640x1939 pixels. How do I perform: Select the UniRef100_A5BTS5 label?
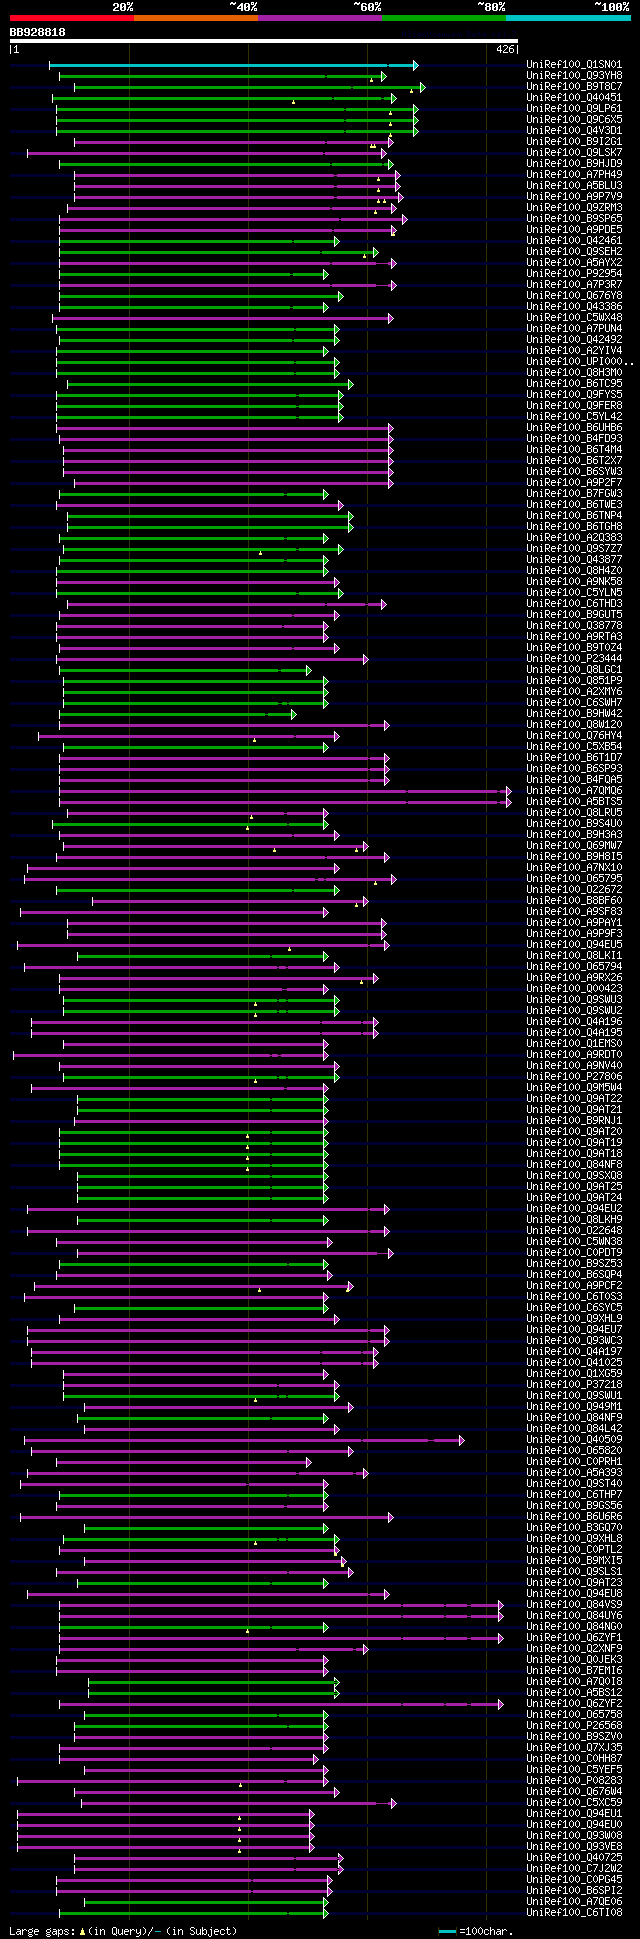point(574,802)
